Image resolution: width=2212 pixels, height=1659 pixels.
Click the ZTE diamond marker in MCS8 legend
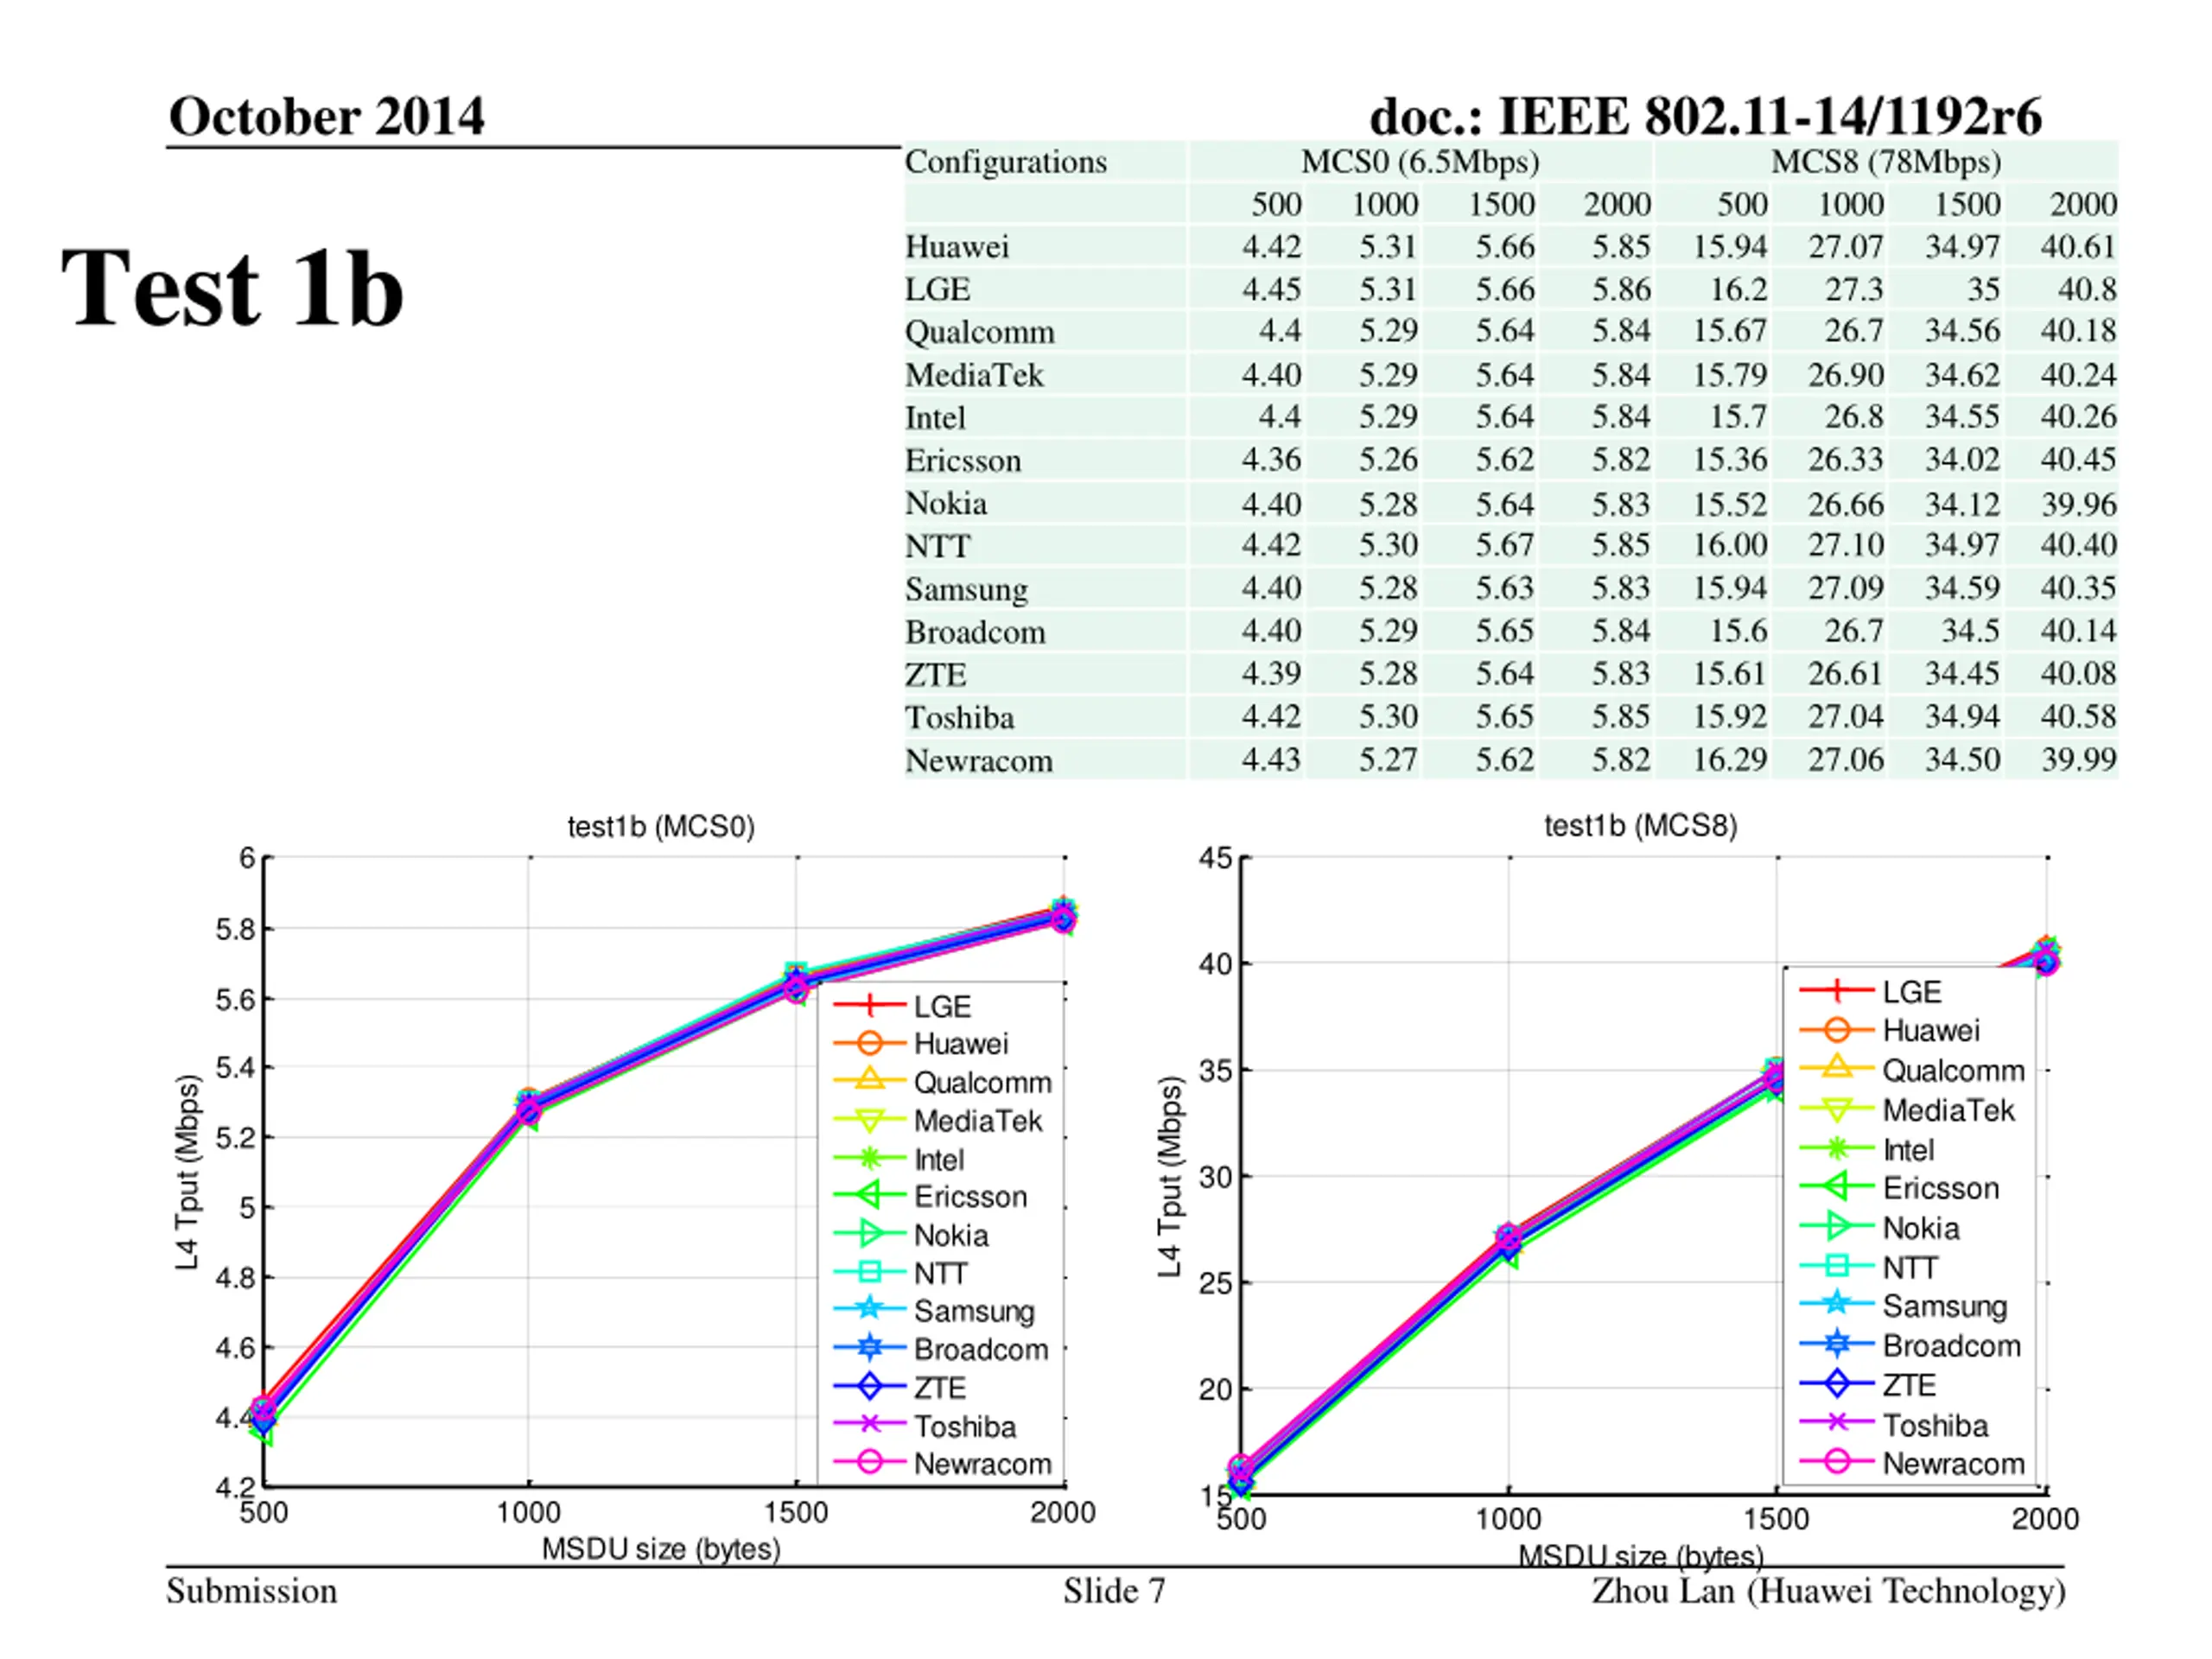tap(1836, 1384)
